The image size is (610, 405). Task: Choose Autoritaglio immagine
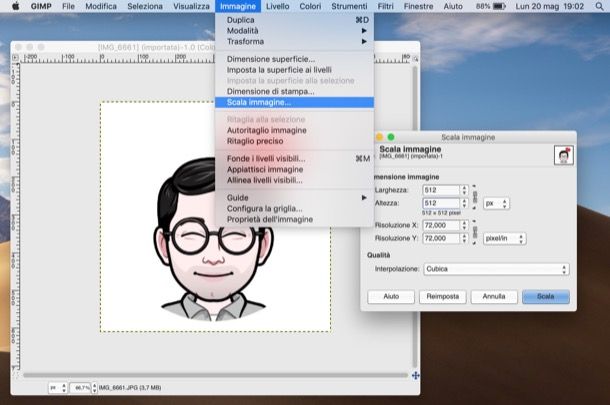click(294, 130)
